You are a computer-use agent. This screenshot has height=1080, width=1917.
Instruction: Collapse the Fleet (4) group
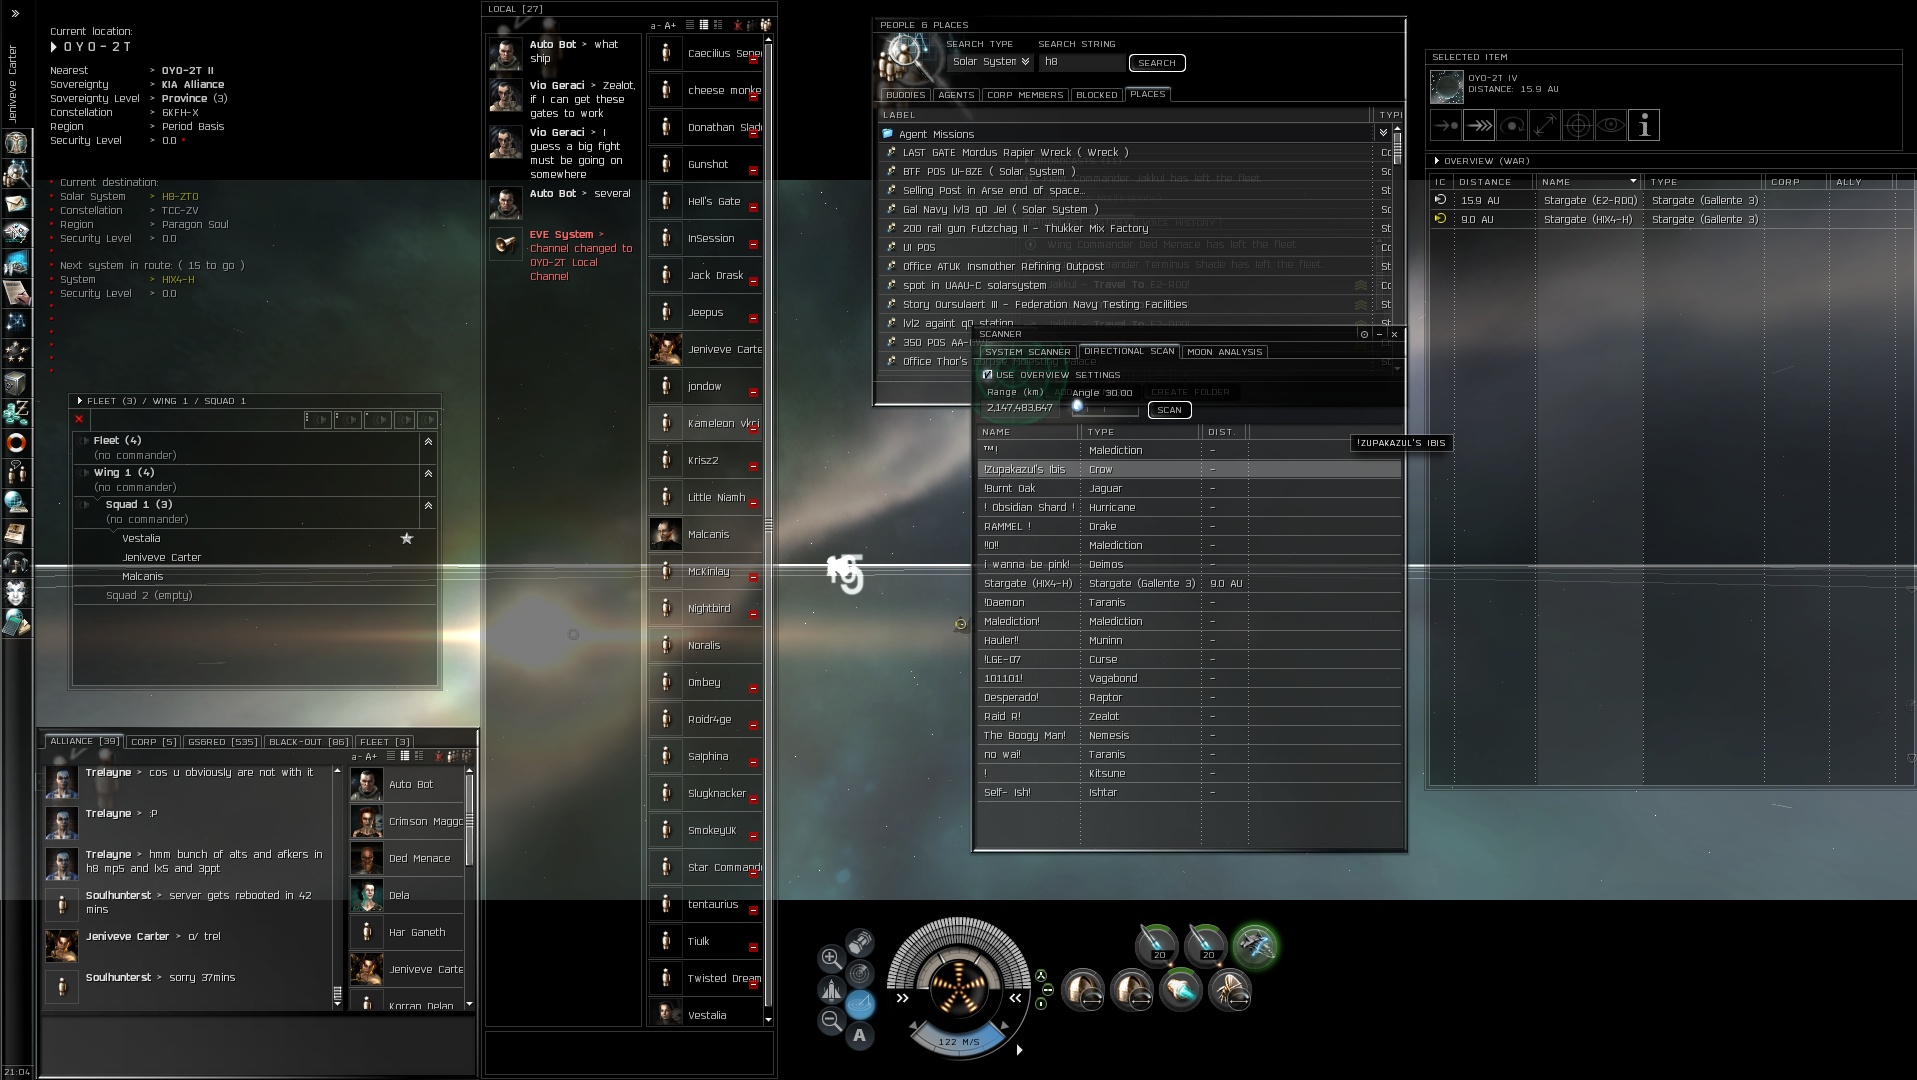(x=428, y=441)
